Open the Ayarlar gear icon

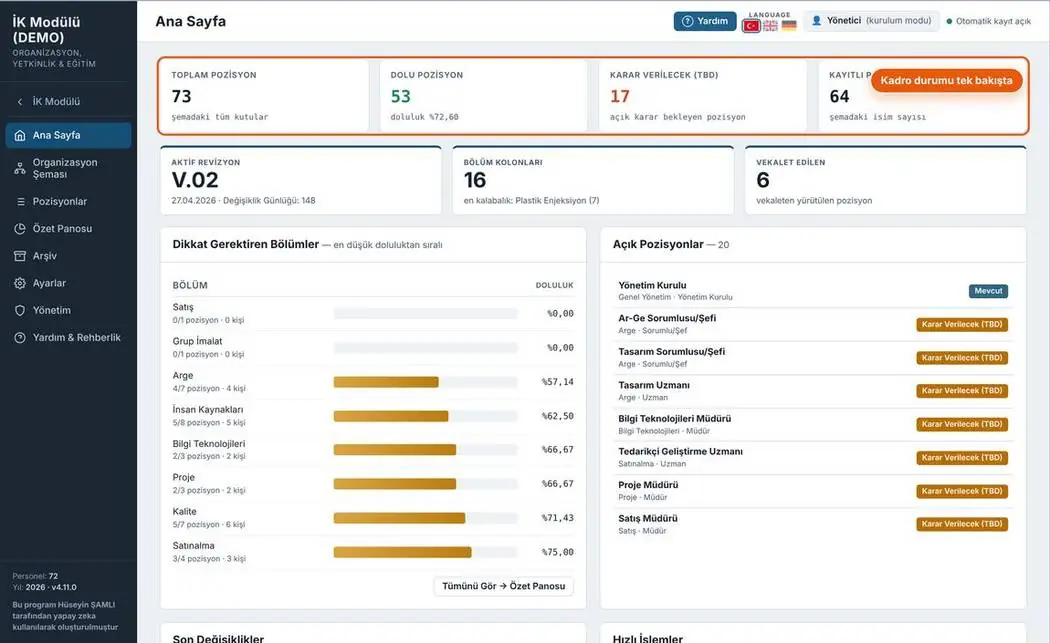tap(20, 283)
